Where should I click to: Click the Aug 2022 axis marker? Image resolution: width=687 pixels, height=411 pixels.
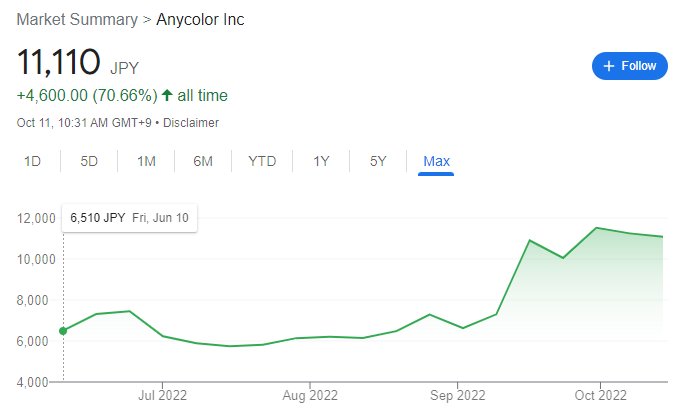[x=310, y=395]
